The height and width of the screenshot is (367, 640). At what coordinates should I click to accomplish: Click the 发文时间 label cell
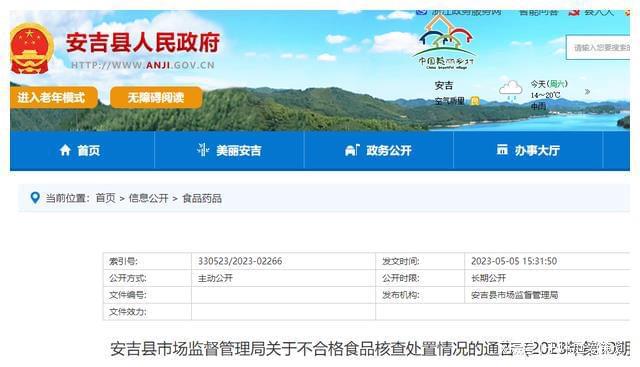[x=420, y=261]
